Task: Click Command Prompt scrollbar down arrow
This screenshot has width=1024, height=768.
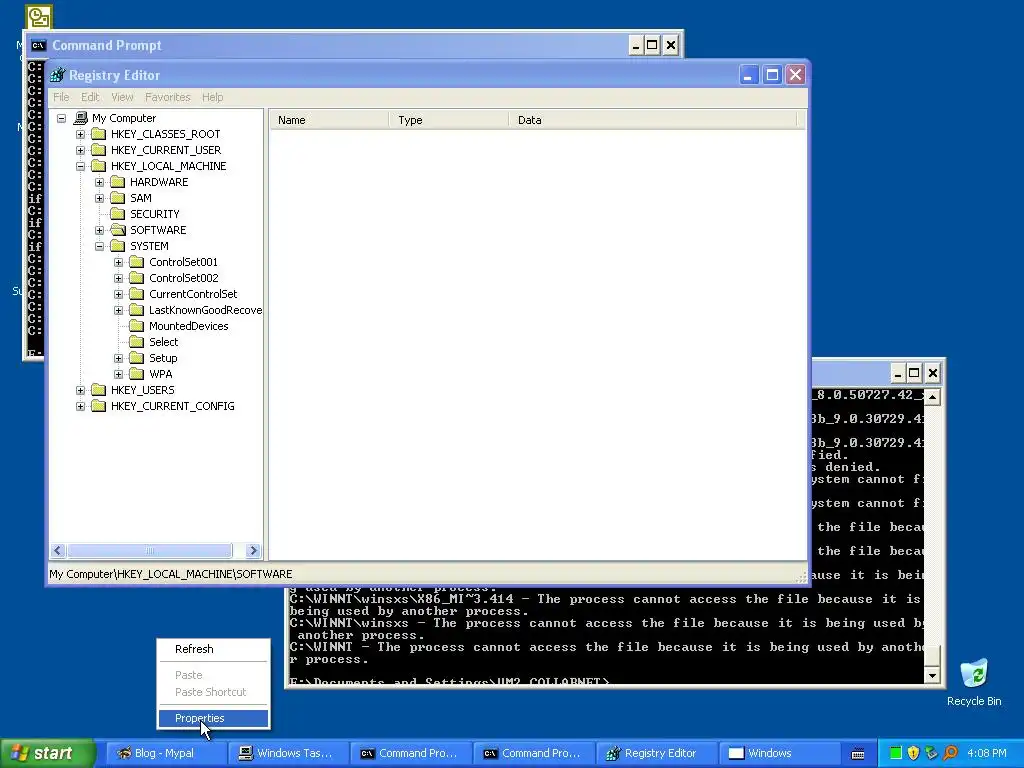Action: (932, 676)
